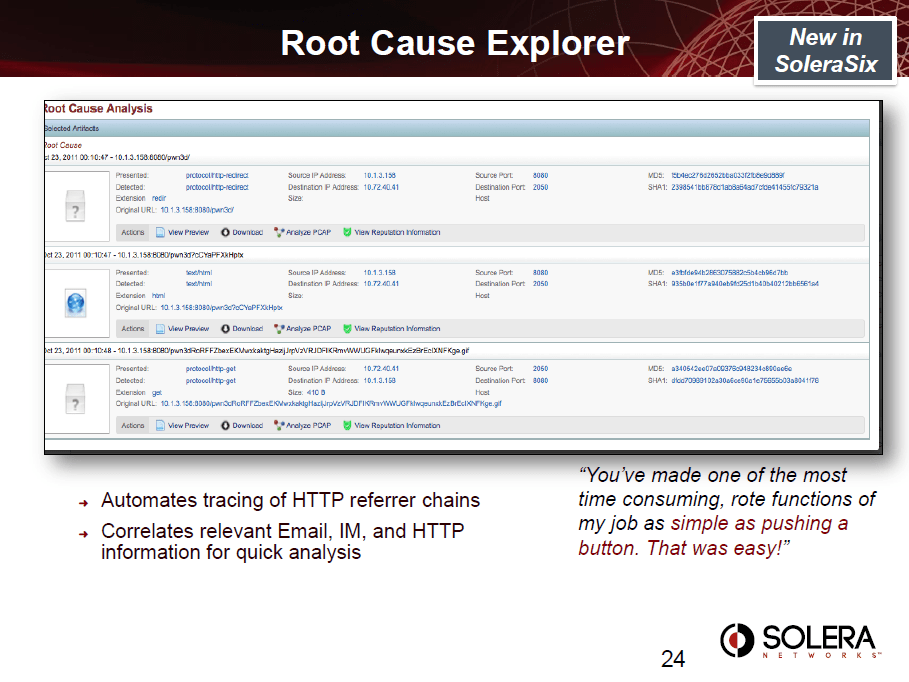The width and height of the screenshot is (909, 682).
Task: Click Analyze PCAP icon in redirect artifact row
Action: click(x=279, y=233)
